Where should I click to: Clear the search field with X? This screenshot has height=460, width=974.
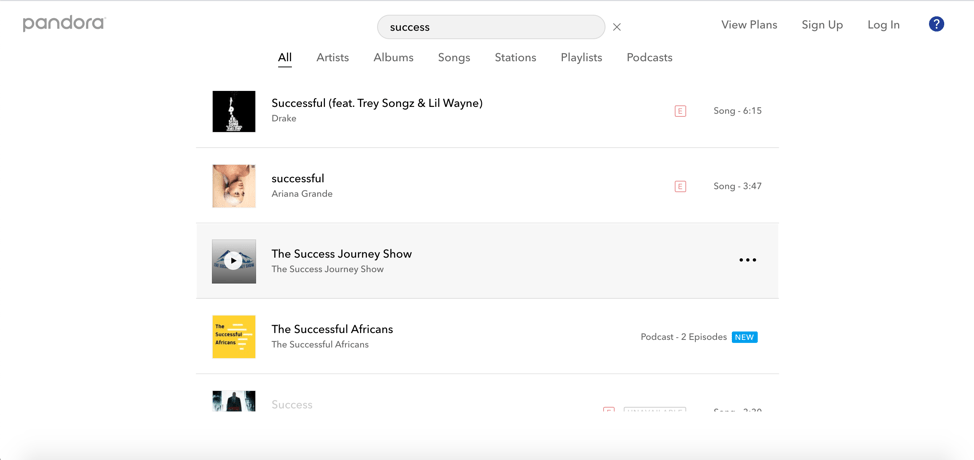(x=617, y=27)
